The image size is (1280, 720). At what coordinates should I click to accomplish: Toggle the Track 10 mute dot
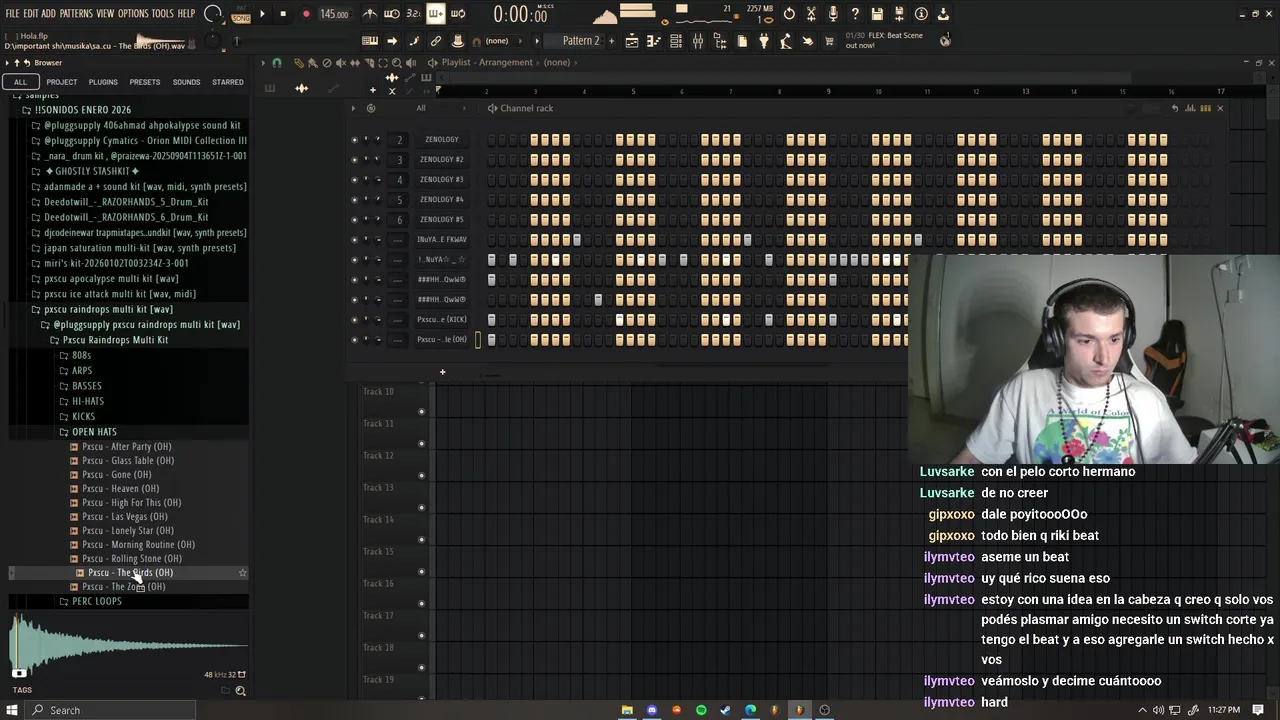coord(421,412)
